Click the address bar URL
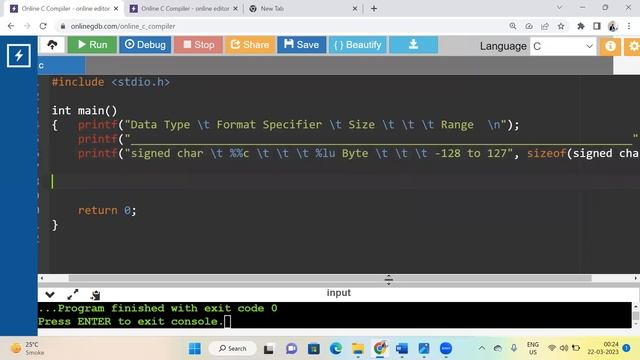 click(x=123, y=26)
